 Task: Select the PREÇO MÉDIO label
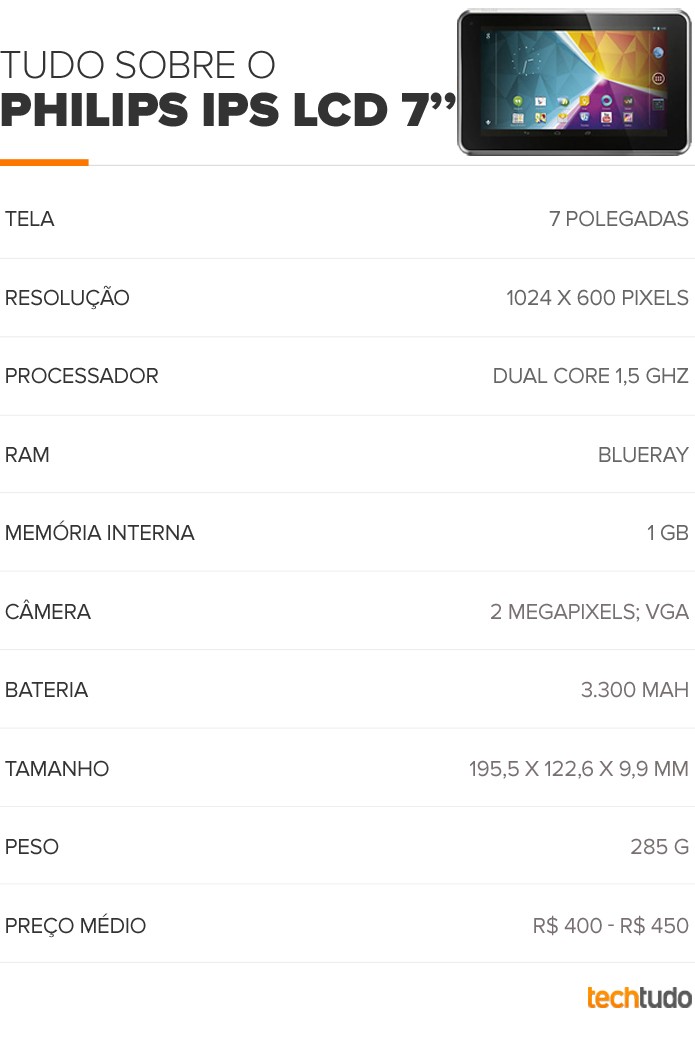pos(75,925)
